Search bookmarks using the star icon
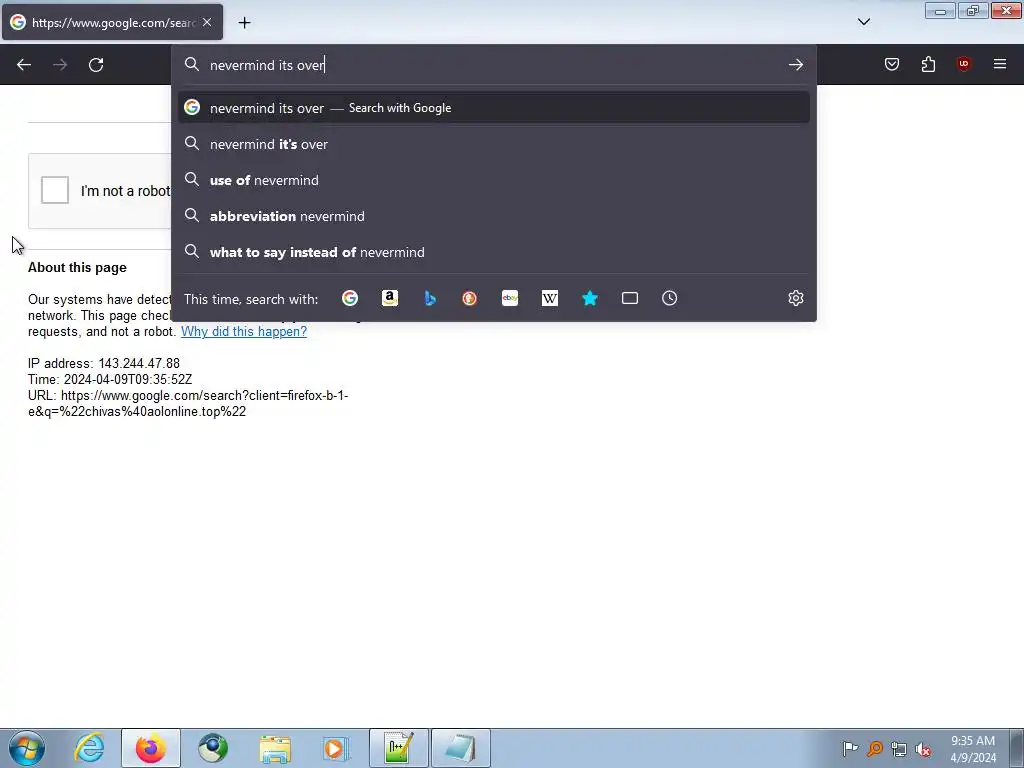Image resolution: width=1024 pixels, height=768 pixels. [590, 298]
